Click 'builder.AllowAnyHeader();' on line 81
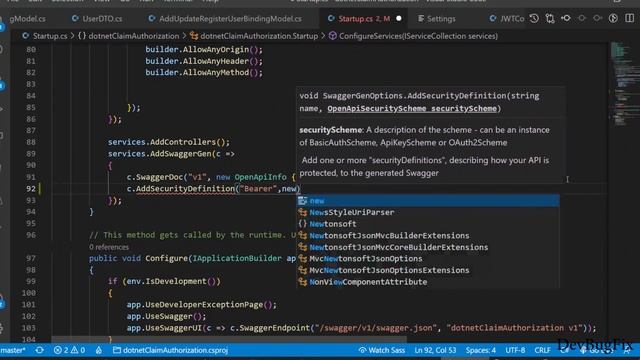This screenshot has height=360, width=640. [x=204, y=61]
